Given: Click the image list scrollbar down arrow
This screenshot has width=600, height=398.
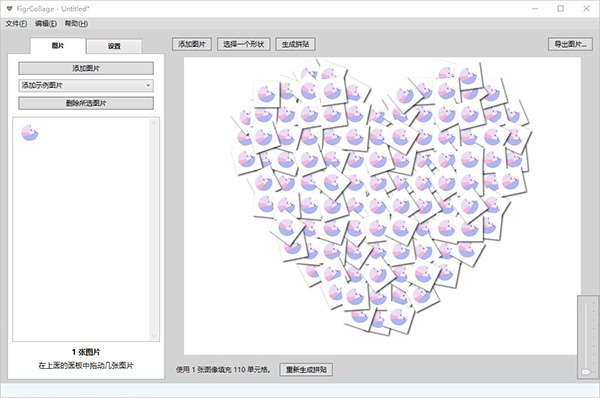Looking at the screenshot, I should pos(154,336).
